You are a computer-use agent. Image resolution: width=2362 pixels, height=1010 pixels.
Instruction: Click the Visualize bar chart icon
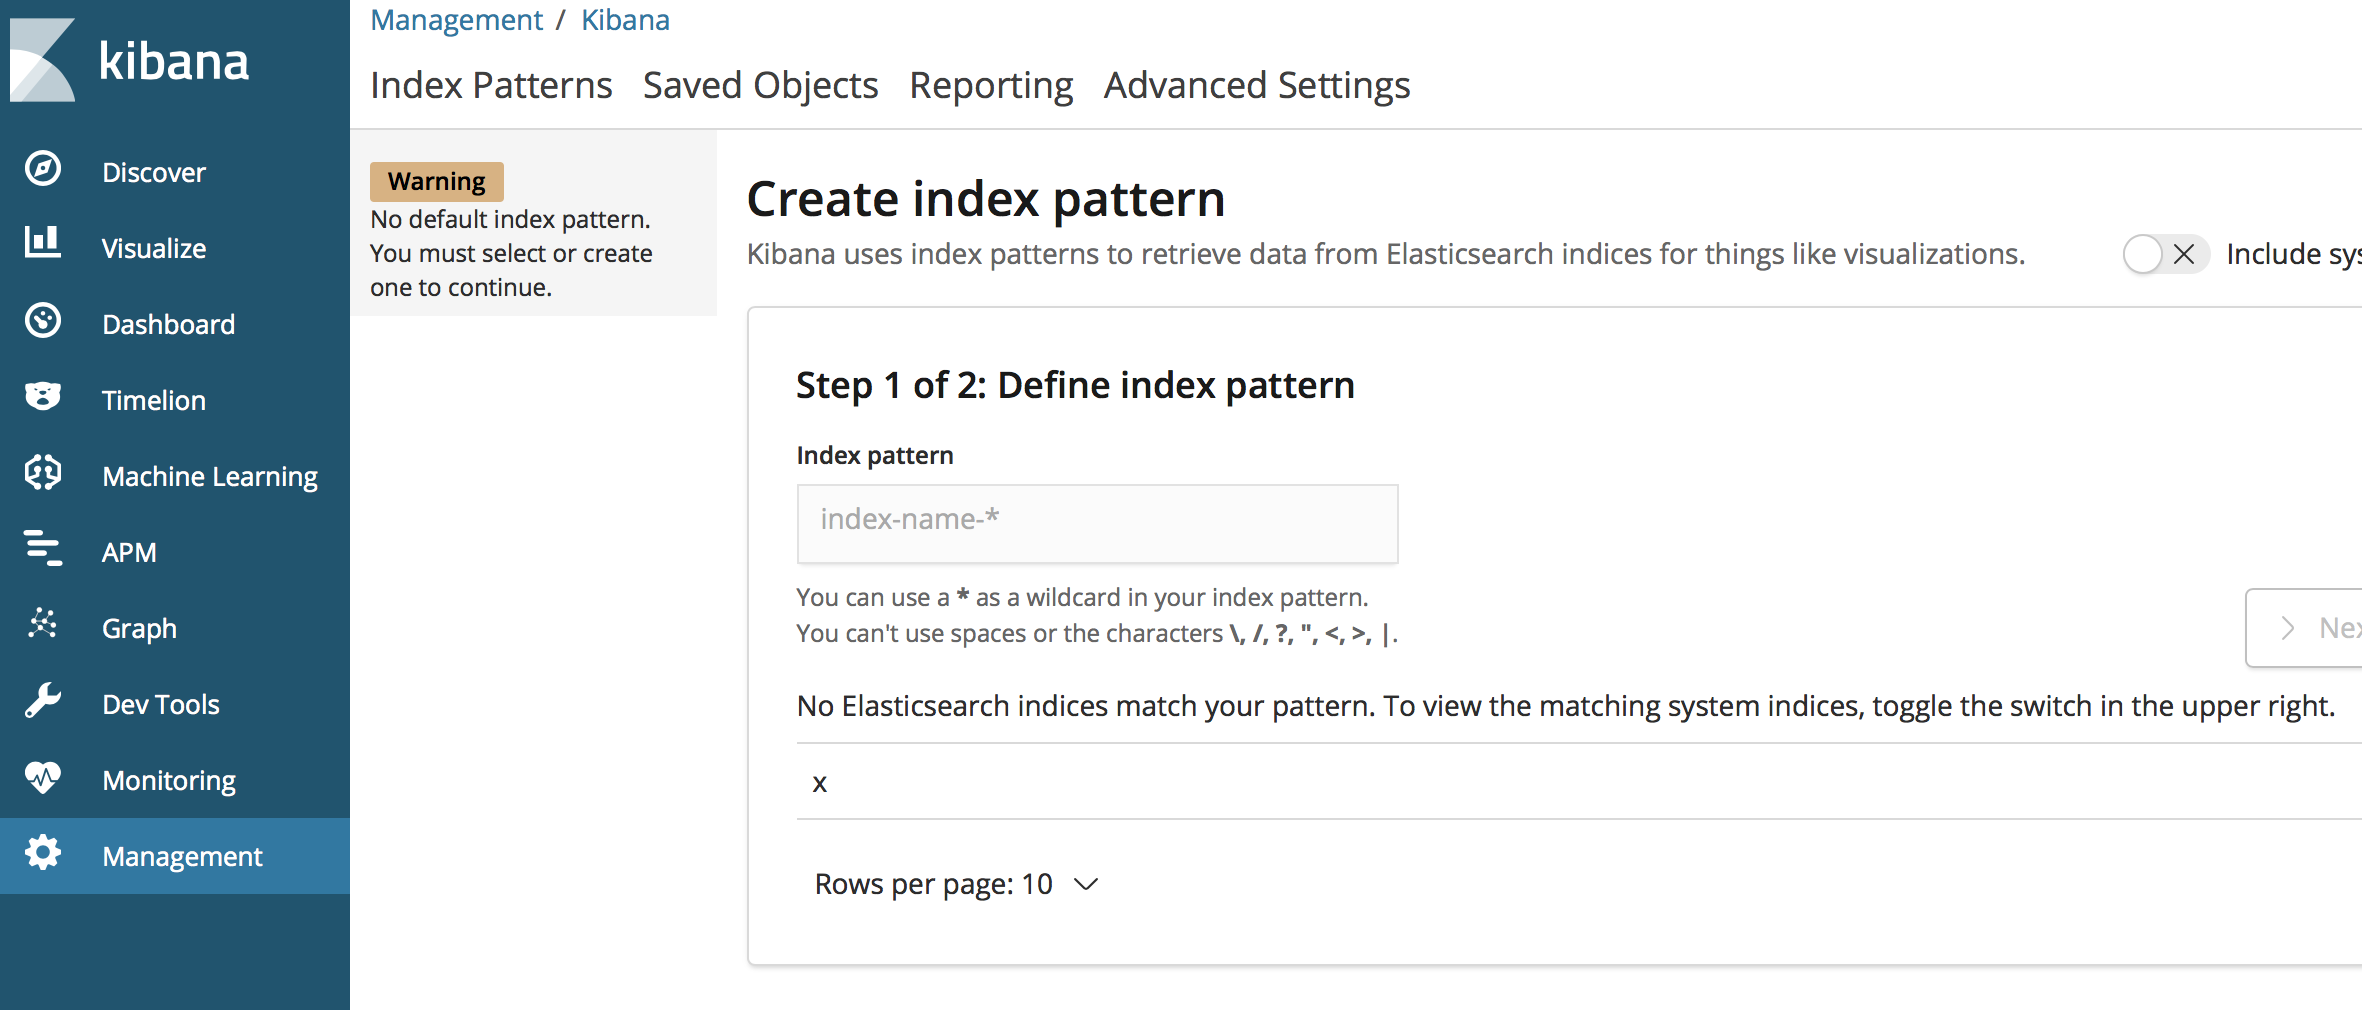pos(43,243)
